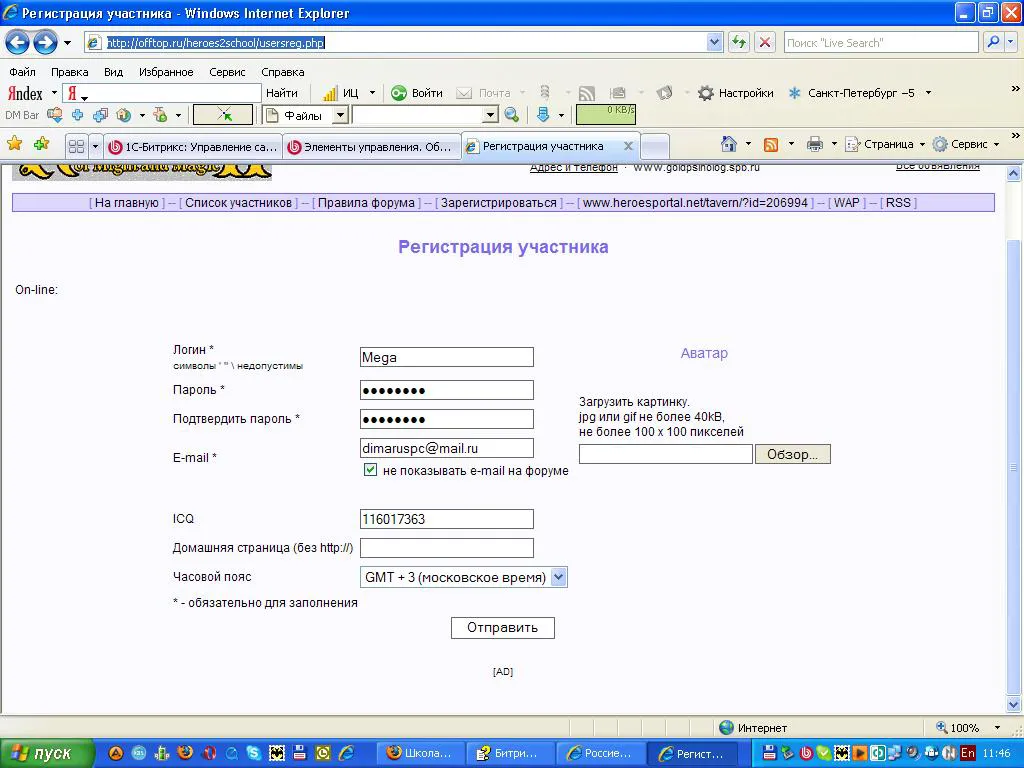Click the Домашняя страница input field
Viewport: 1024px width, 768px height.
[447, 548]
